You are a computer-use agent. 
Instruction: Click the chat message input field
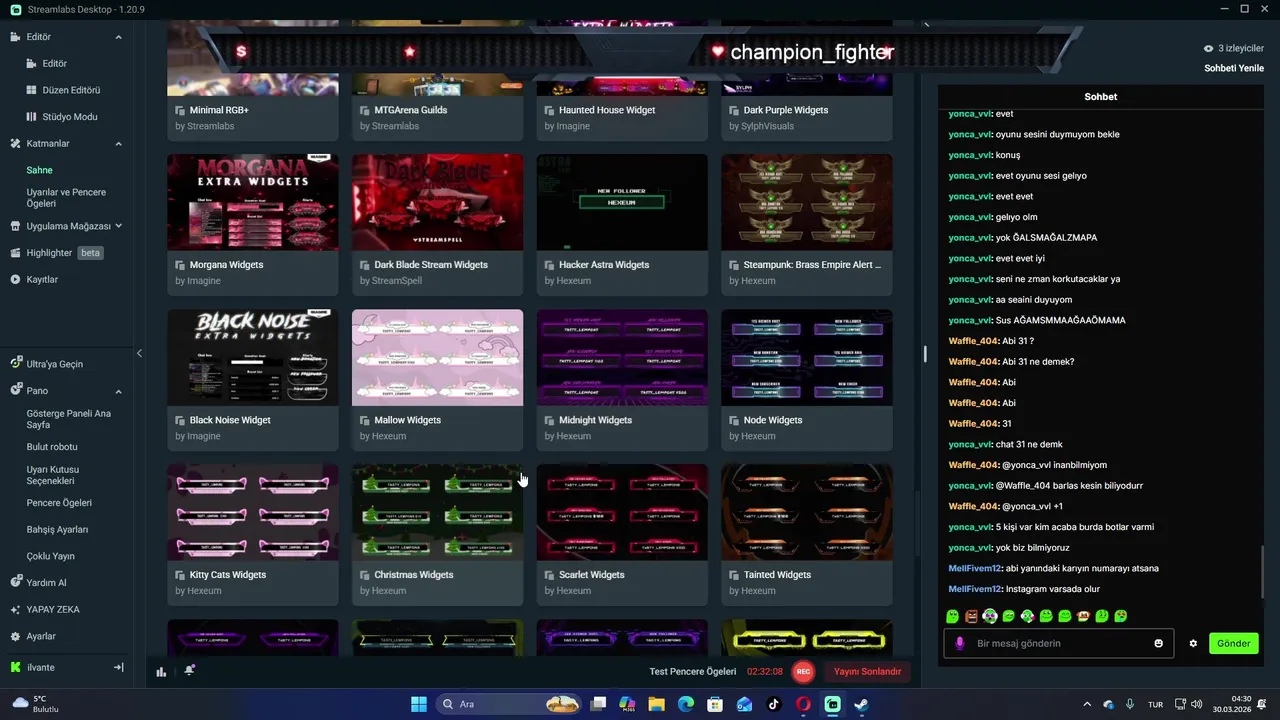pyautogui.click(x=1060, y=643)
